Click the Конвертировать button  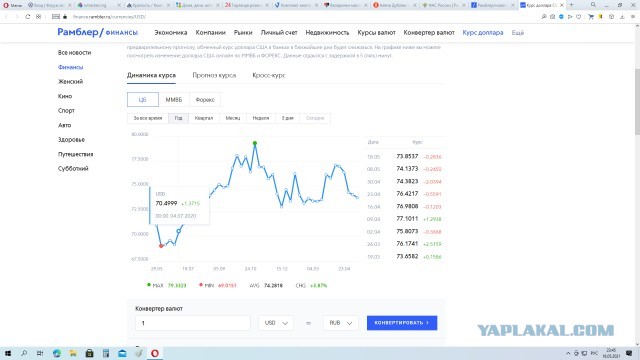pyautogui.click(x=402, y=323)
